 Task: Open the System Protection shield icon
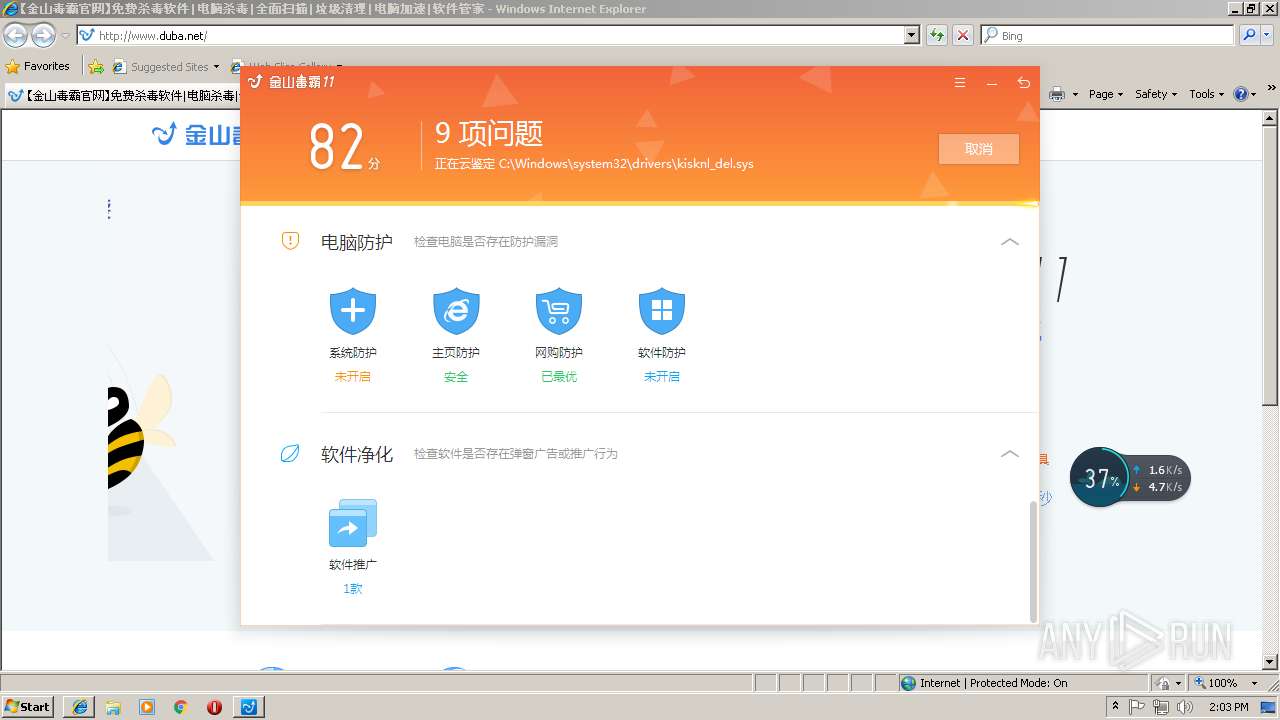tap(353, 312)
